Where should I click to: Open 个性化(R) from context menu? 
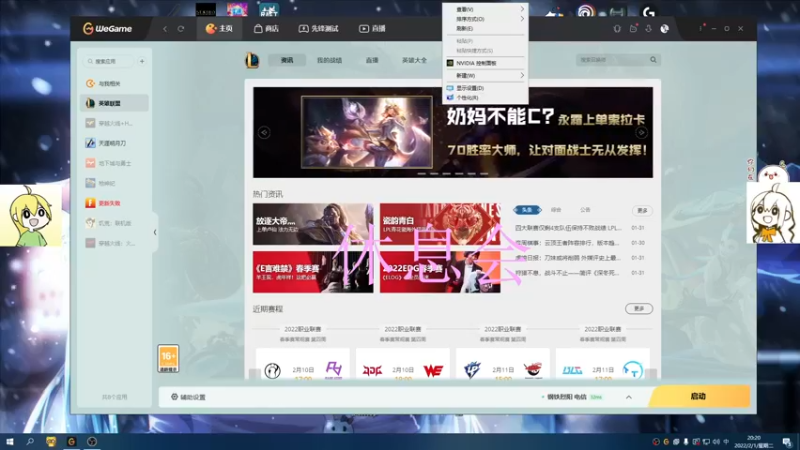pos(485,97)
